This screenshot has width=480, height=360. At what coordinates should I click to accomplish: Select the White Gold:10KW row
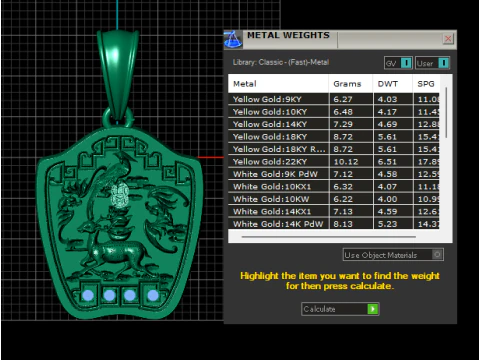pyautogui.click(x=334, y=199)
